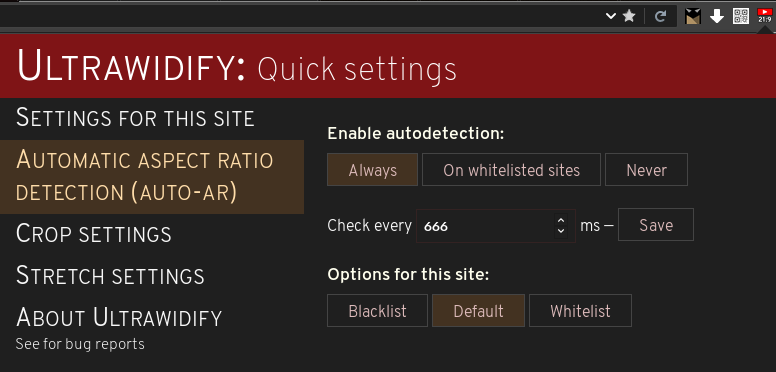776x372 pixels.
Task: Enable autodetection On whitelisted sites
Action: click(x=511, y=170)
